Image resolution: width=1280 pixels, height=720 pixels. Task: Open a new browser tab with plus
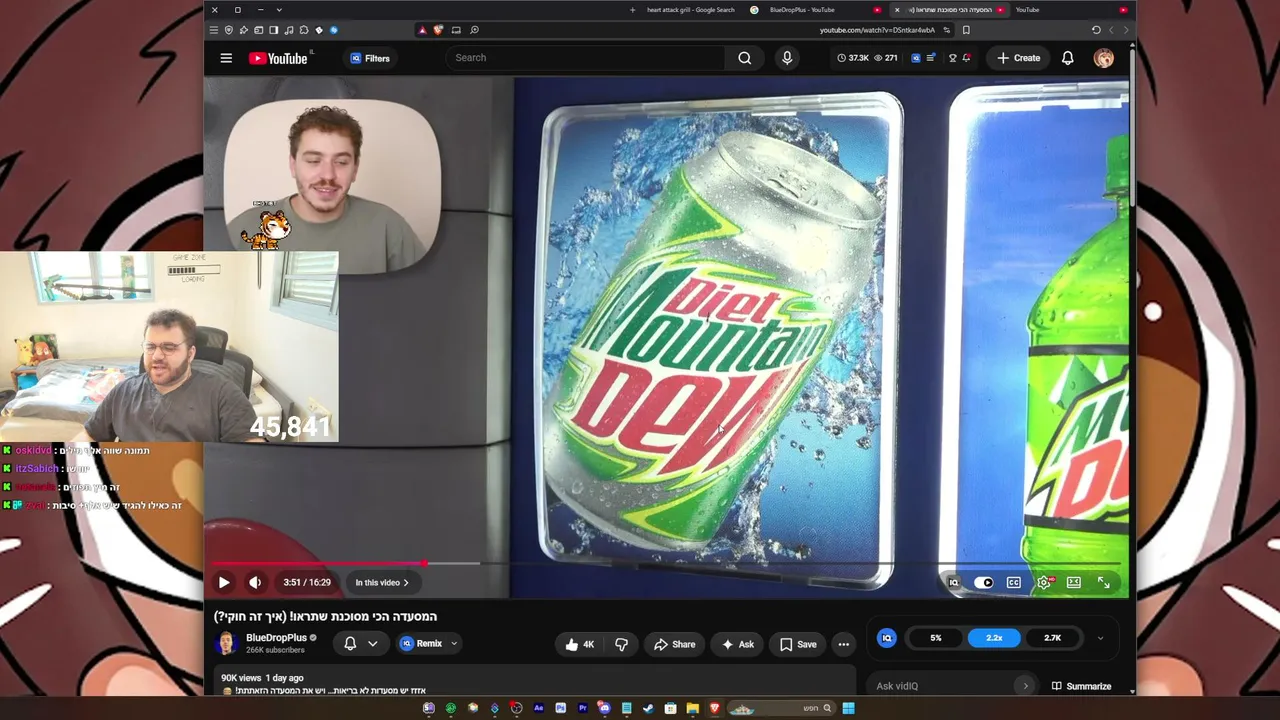[632, 10]
